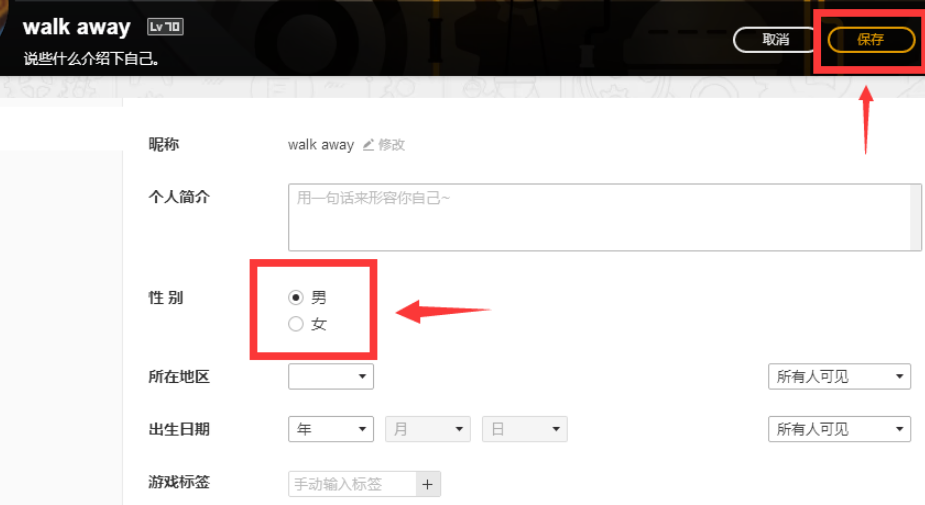This screenshot has width=925, height=505.
Task: Select the 女 (female) radio button
Action: pos(296,324)
